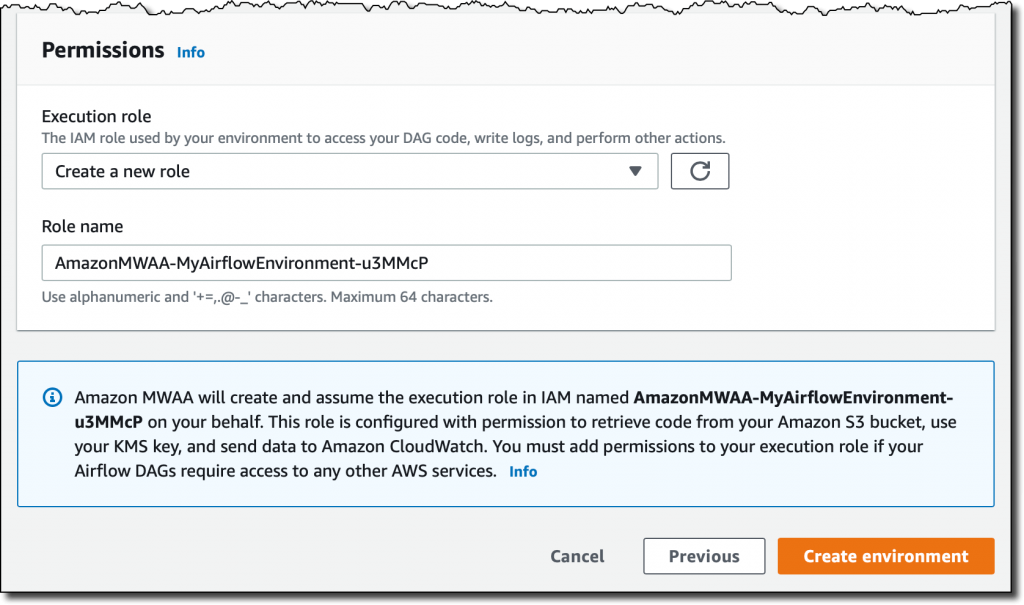Click the 'Execution role' field label
Screen dimensions: 1024x605
pos(97,116)
